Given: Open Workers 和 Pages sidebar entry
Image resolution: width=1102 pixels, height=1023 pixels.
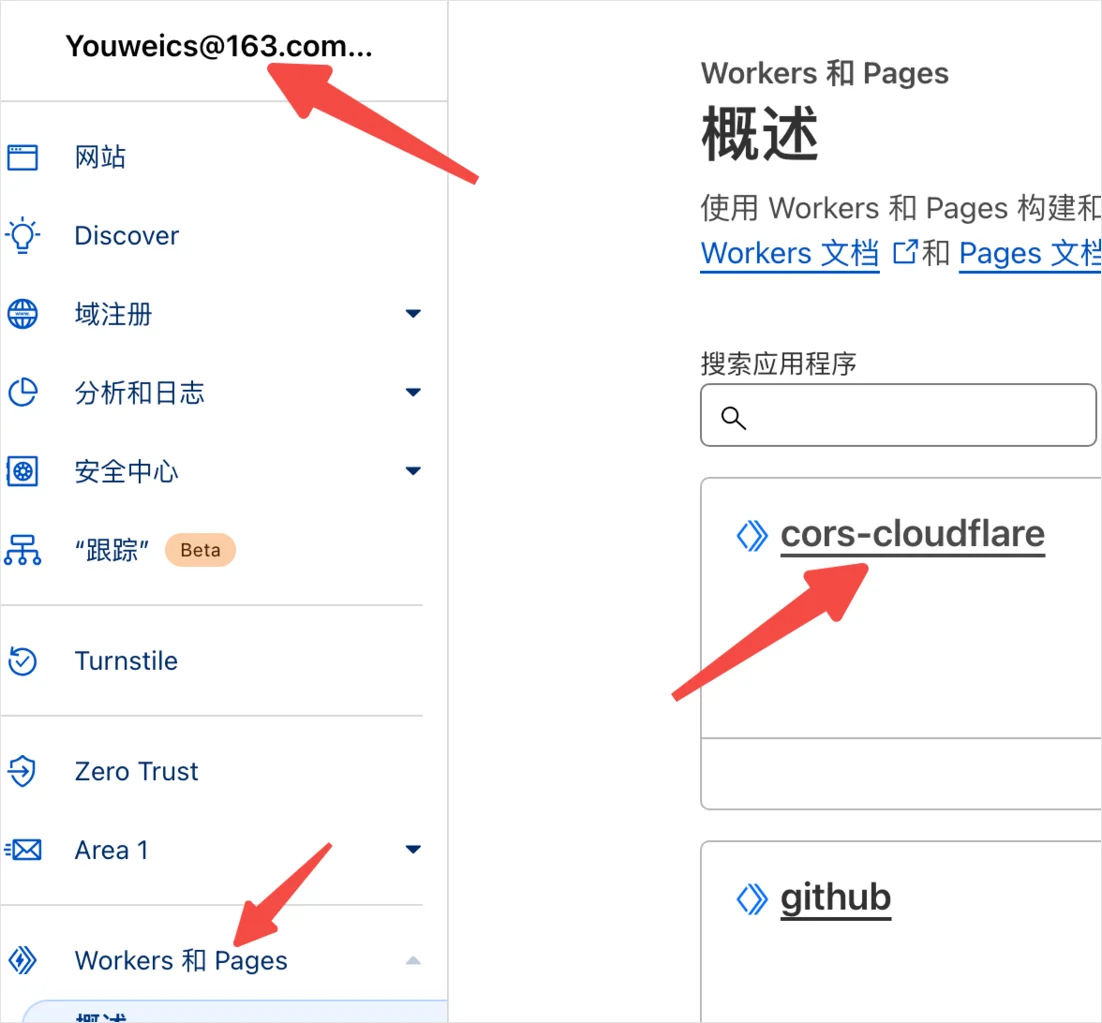Looking at the screenshot, I should [181, 960].
